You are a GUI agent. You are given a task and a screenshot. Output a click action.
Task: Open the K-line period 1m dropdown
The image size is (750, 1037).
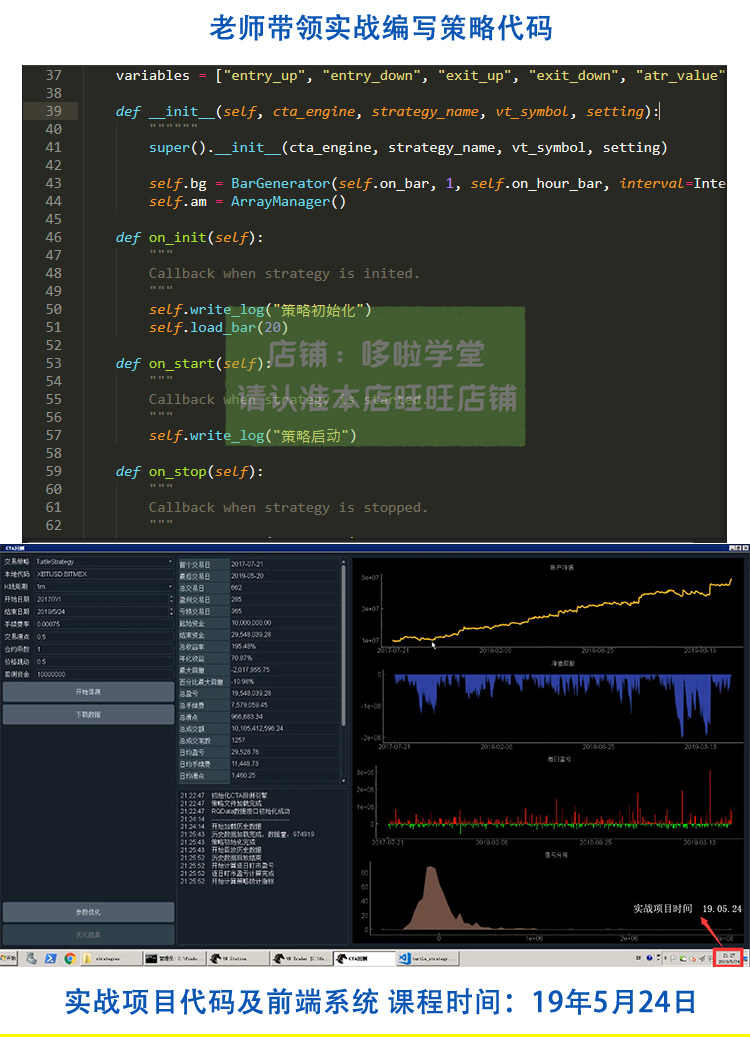[104, 587]
